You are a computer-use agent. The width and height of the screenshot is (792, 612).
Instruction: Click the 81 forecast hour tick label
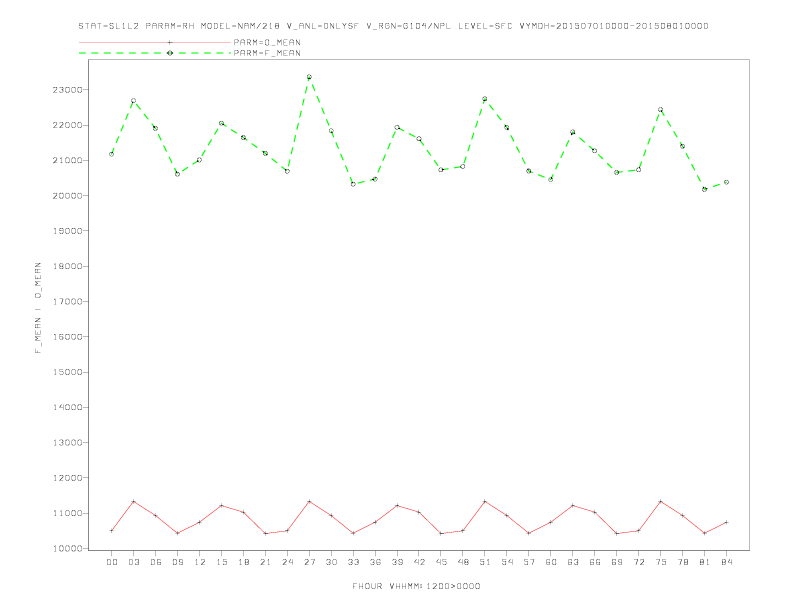(x=705, y=562)
